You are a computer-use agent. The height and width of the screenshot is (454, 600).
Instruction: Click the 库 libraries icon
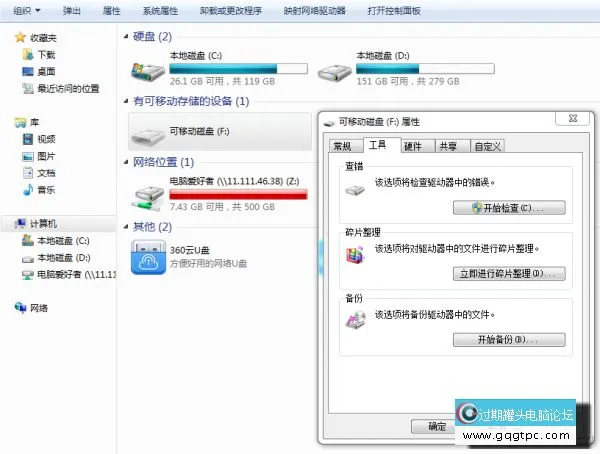20,122
